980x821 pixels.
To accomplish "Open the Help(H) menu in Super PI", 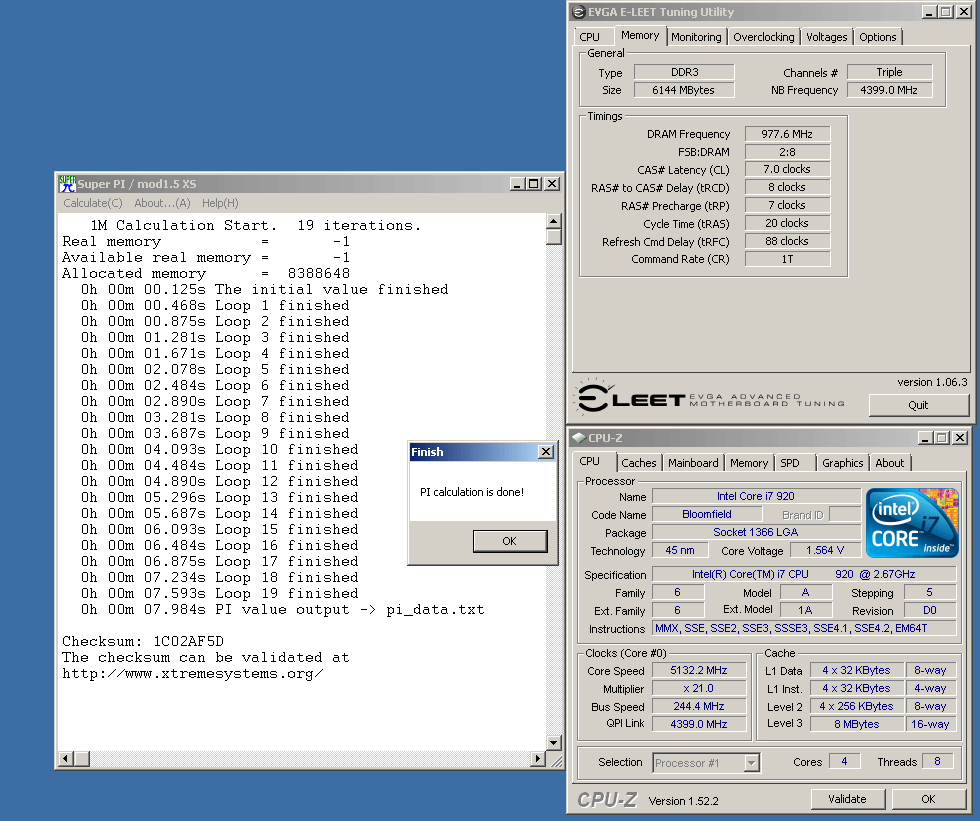I will [x=220, y=203].
